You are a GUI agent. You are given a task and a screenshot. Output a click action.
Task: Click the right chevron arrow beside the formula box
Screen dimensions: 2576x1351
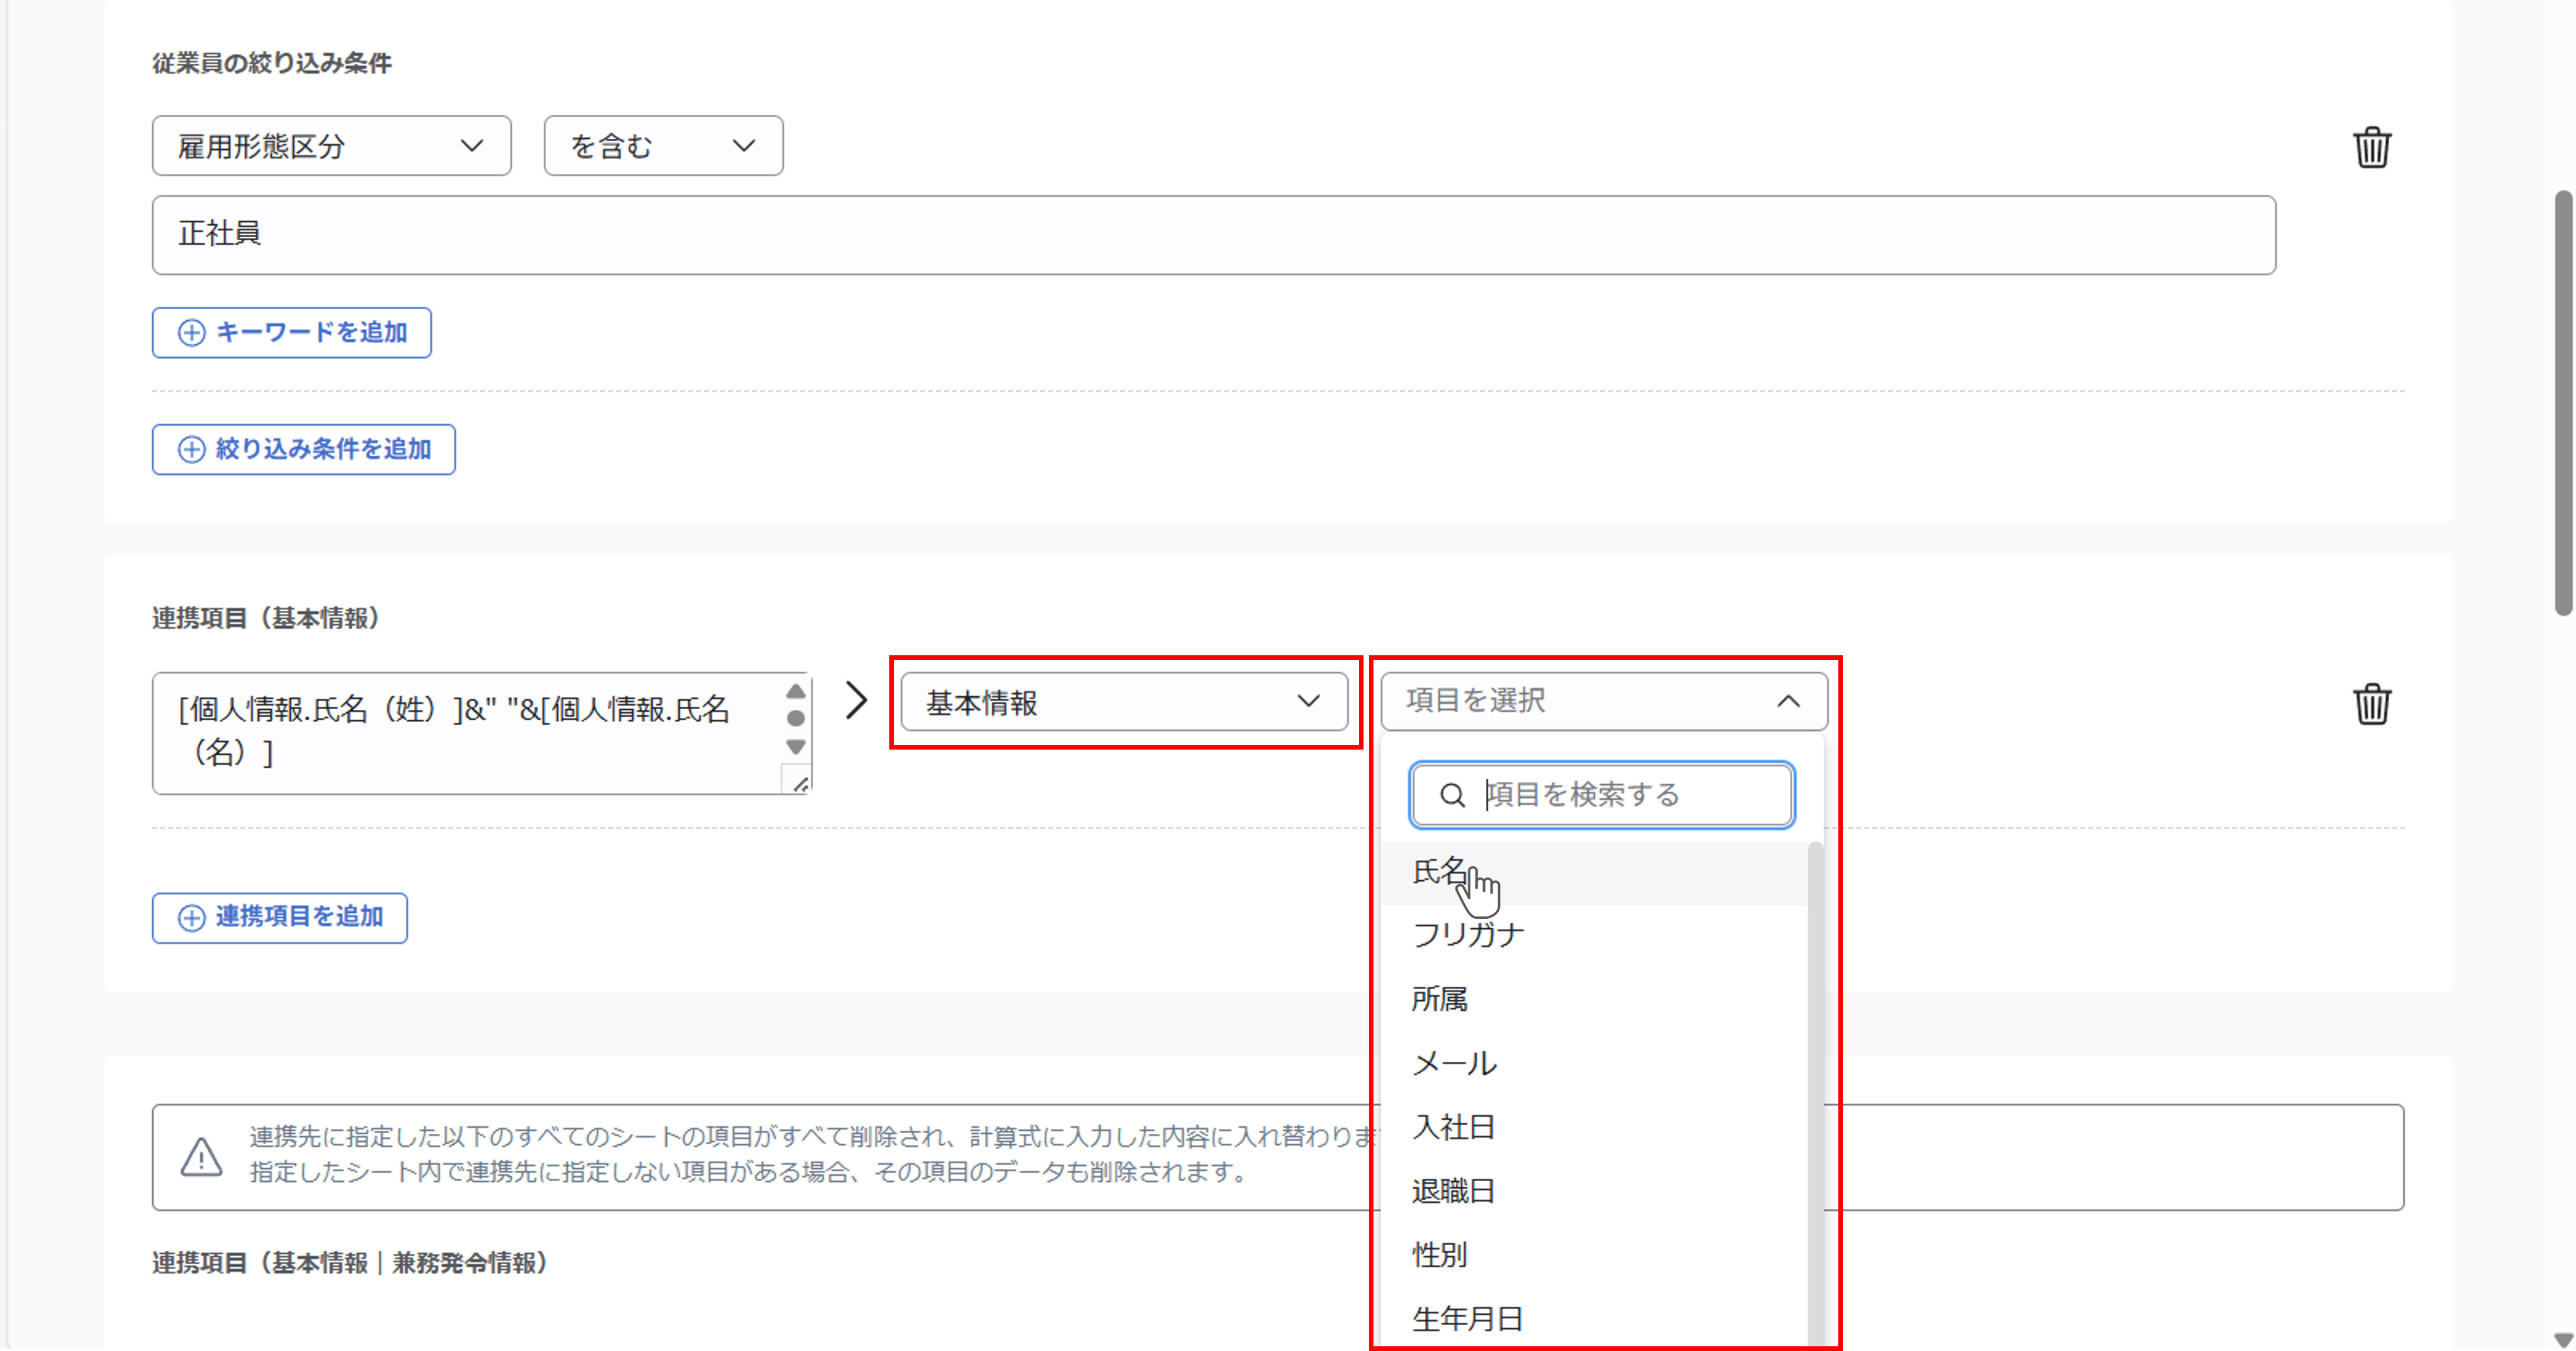(x=856, y=700)
